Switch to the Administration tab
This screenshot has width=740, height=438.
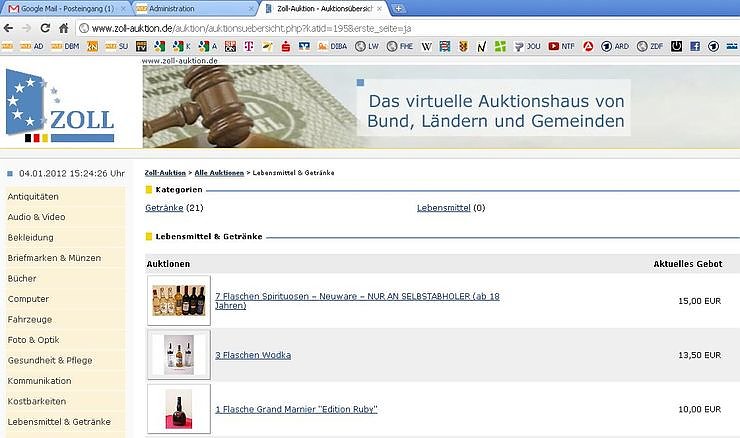(x=190, y=8)
